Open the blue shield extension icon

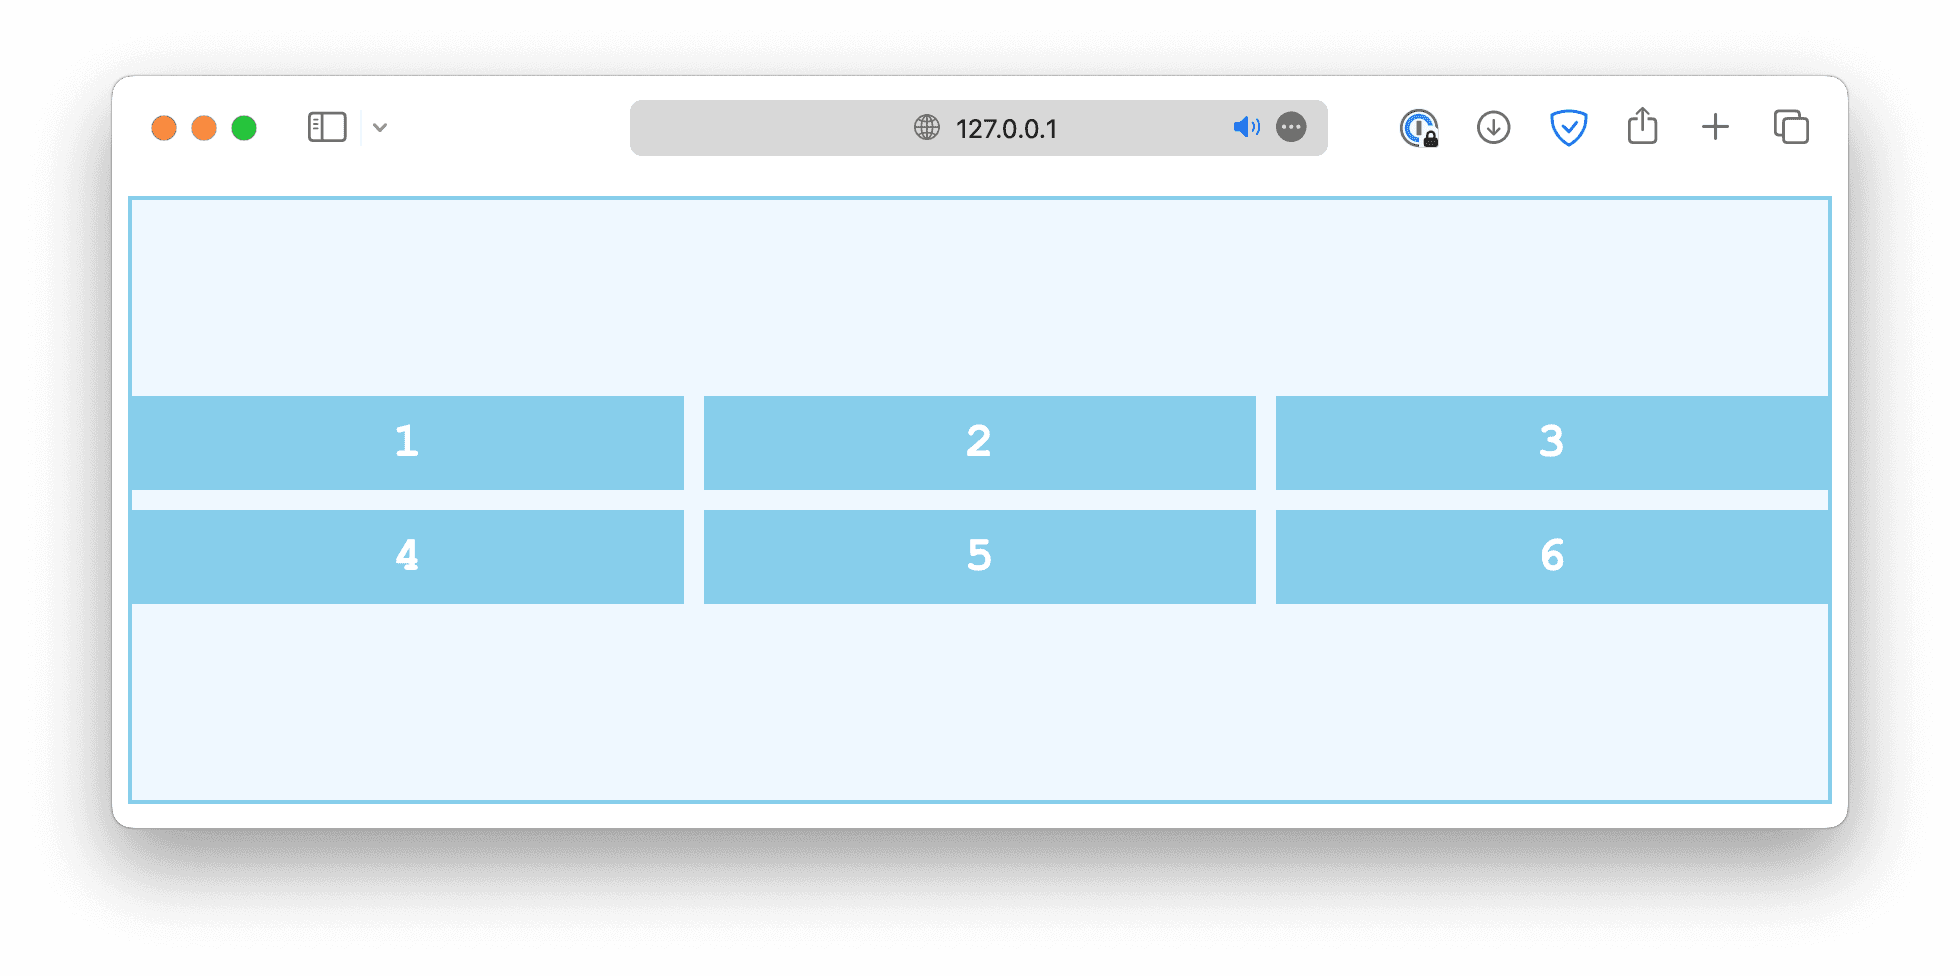coord(1568,128)
